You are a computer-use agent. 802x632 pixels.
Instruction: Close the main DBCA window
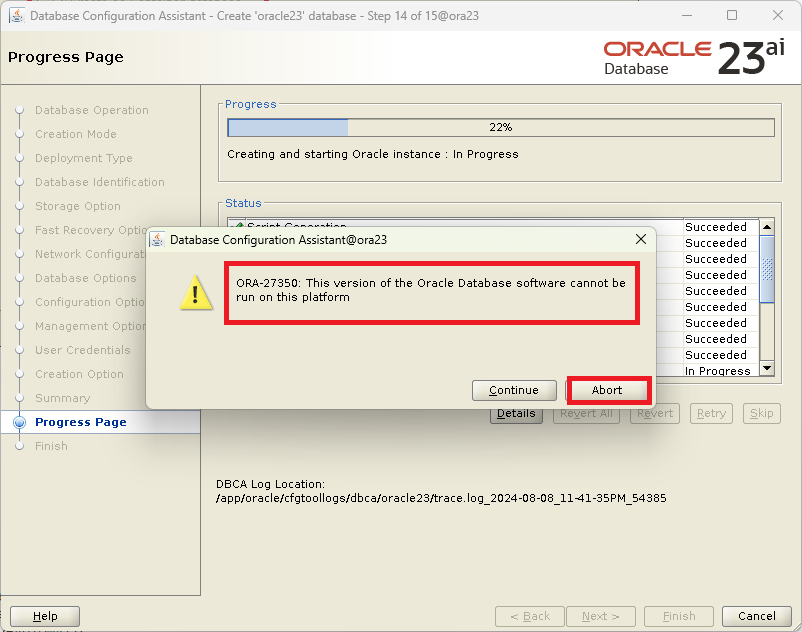tap(777, 15)
